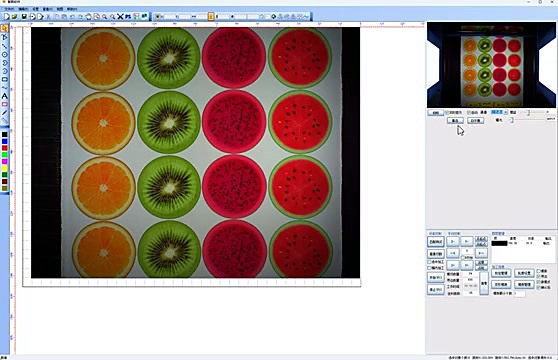This screenshot has height=360, width=558.
Task: Click the leftmost button directly under camera preview
Action: 436,113
